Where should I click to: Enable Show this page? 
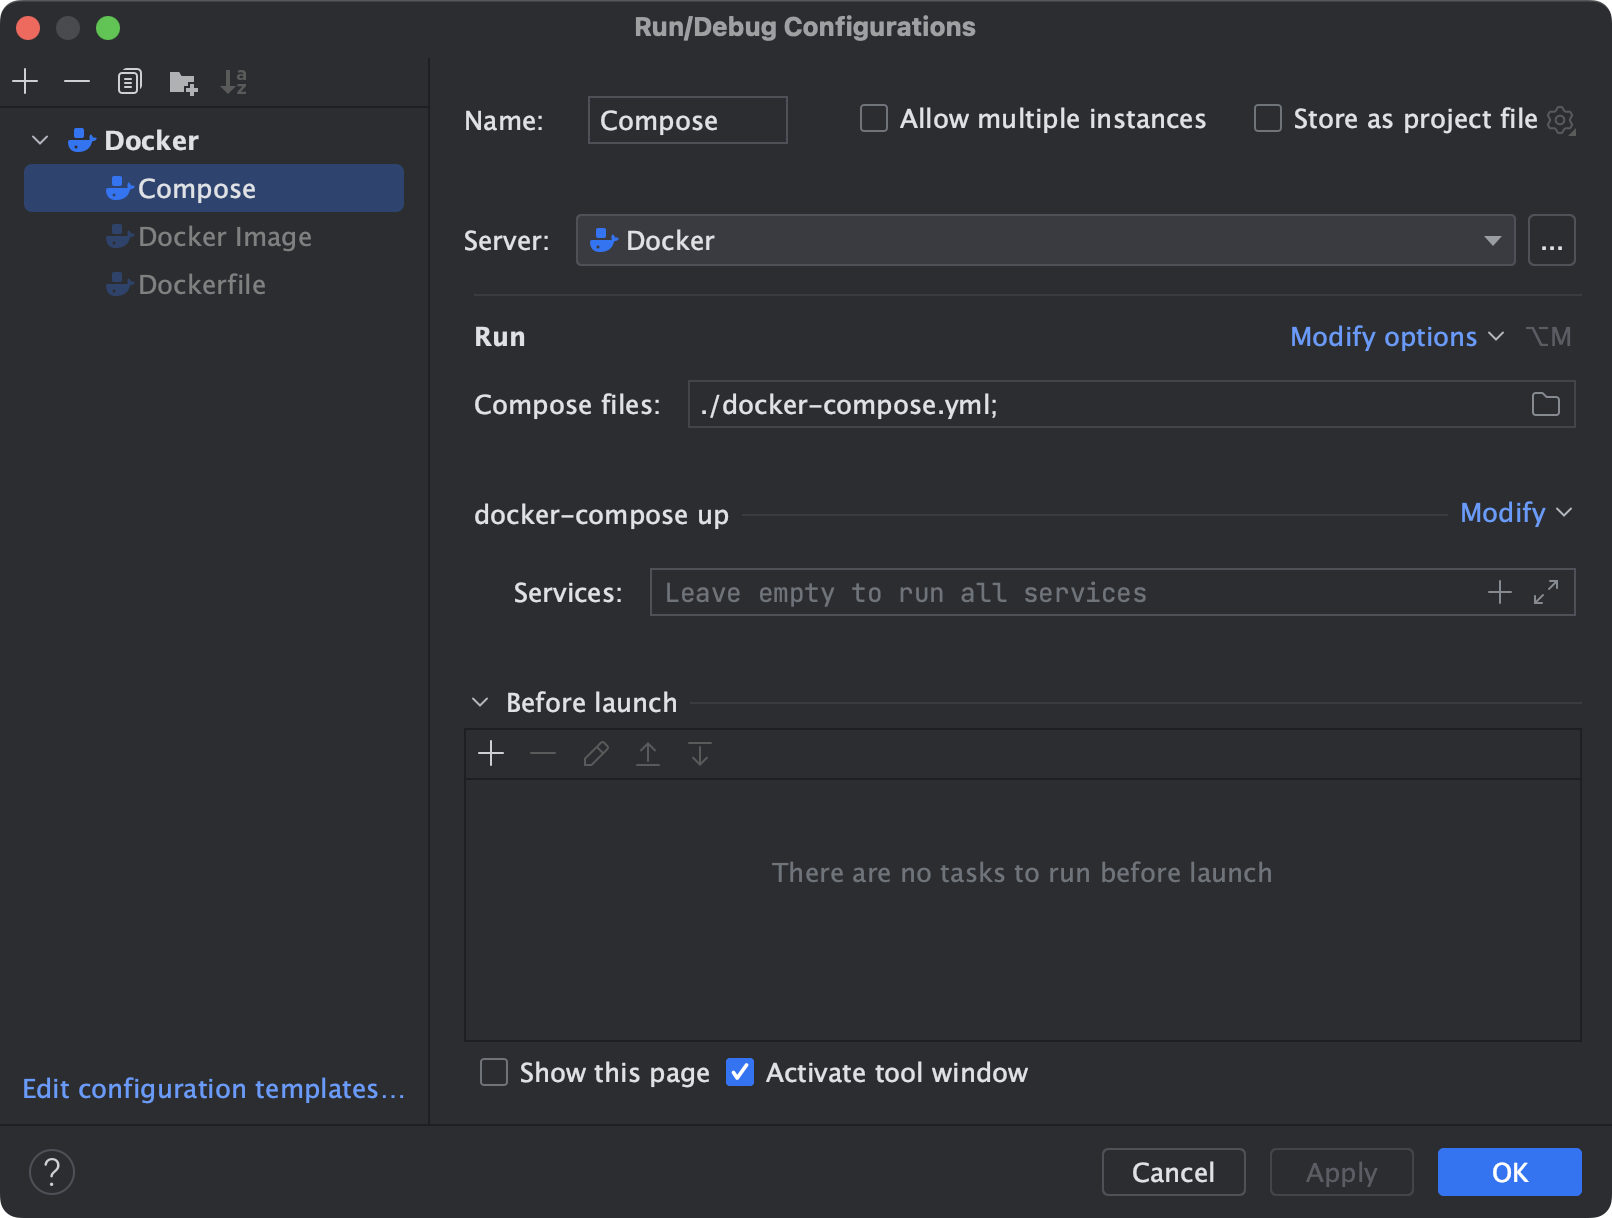coord(494,1072)
